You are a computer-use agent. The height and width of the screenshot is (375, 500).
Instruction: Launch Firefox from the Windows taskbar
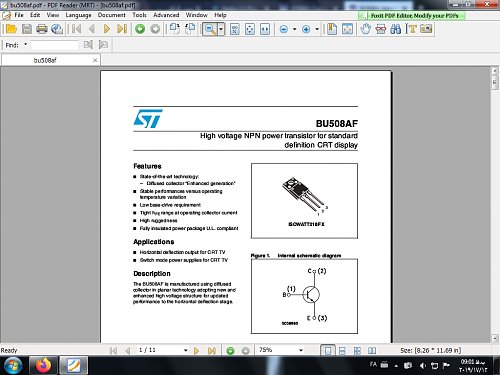[x=43, y=365]
